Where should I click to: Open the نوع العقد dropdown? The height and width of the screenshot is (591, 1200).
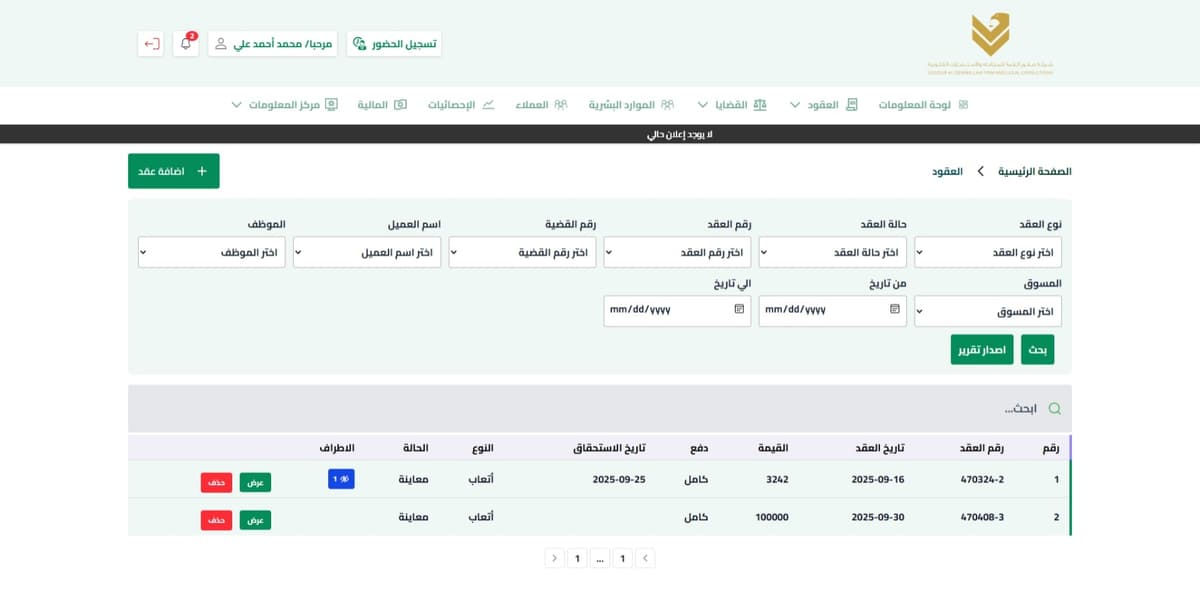click(x=988, y=252)
